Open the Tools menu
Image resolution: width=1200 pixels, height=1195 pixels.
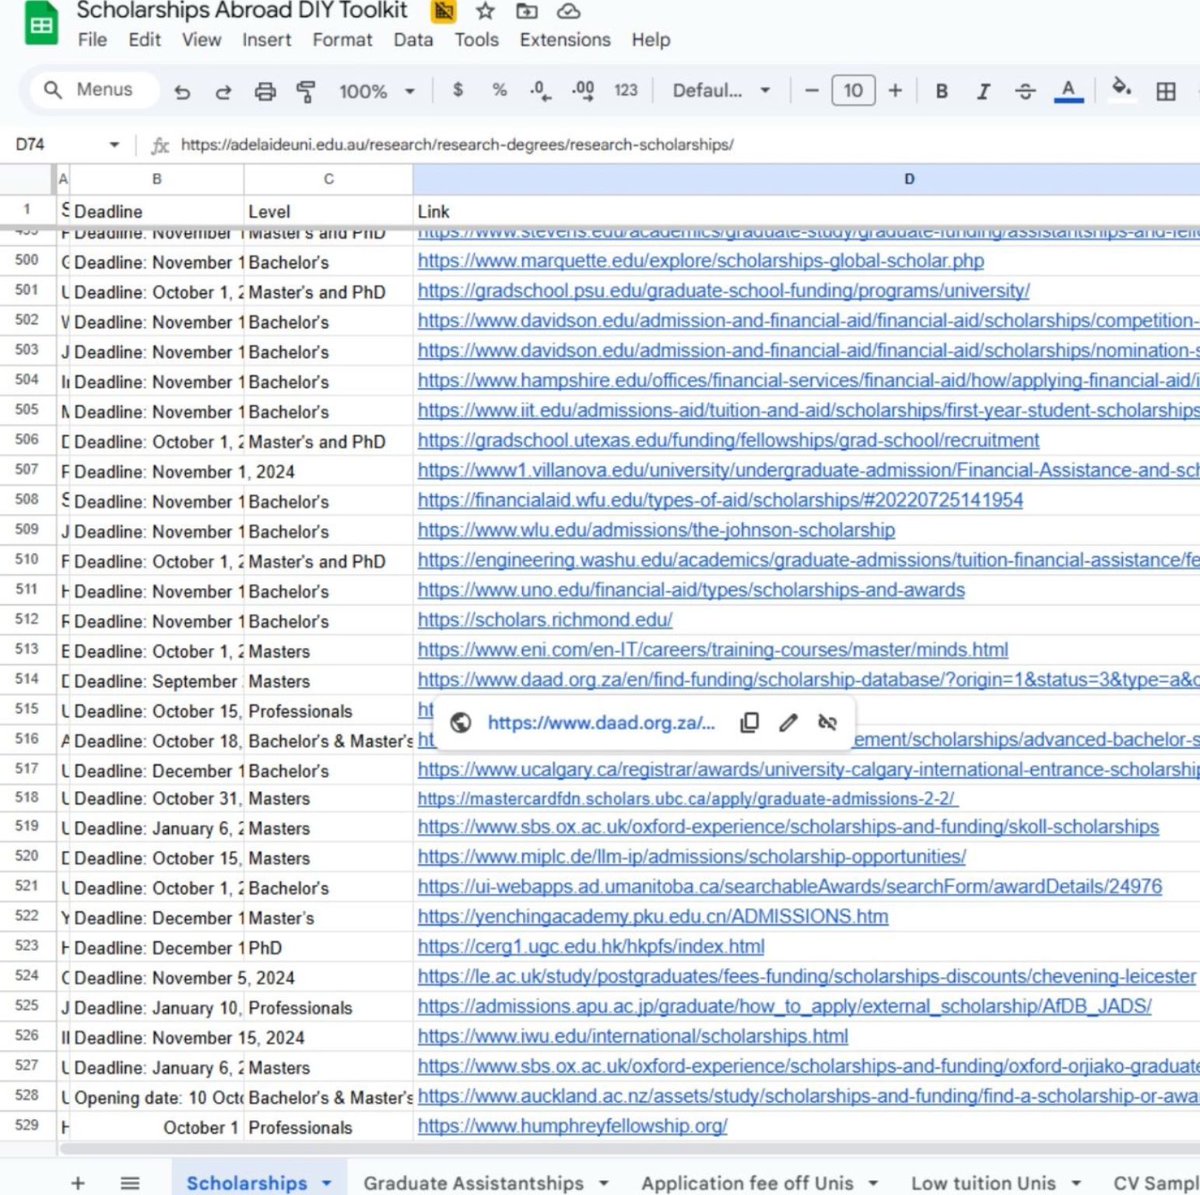coord(476,40)
